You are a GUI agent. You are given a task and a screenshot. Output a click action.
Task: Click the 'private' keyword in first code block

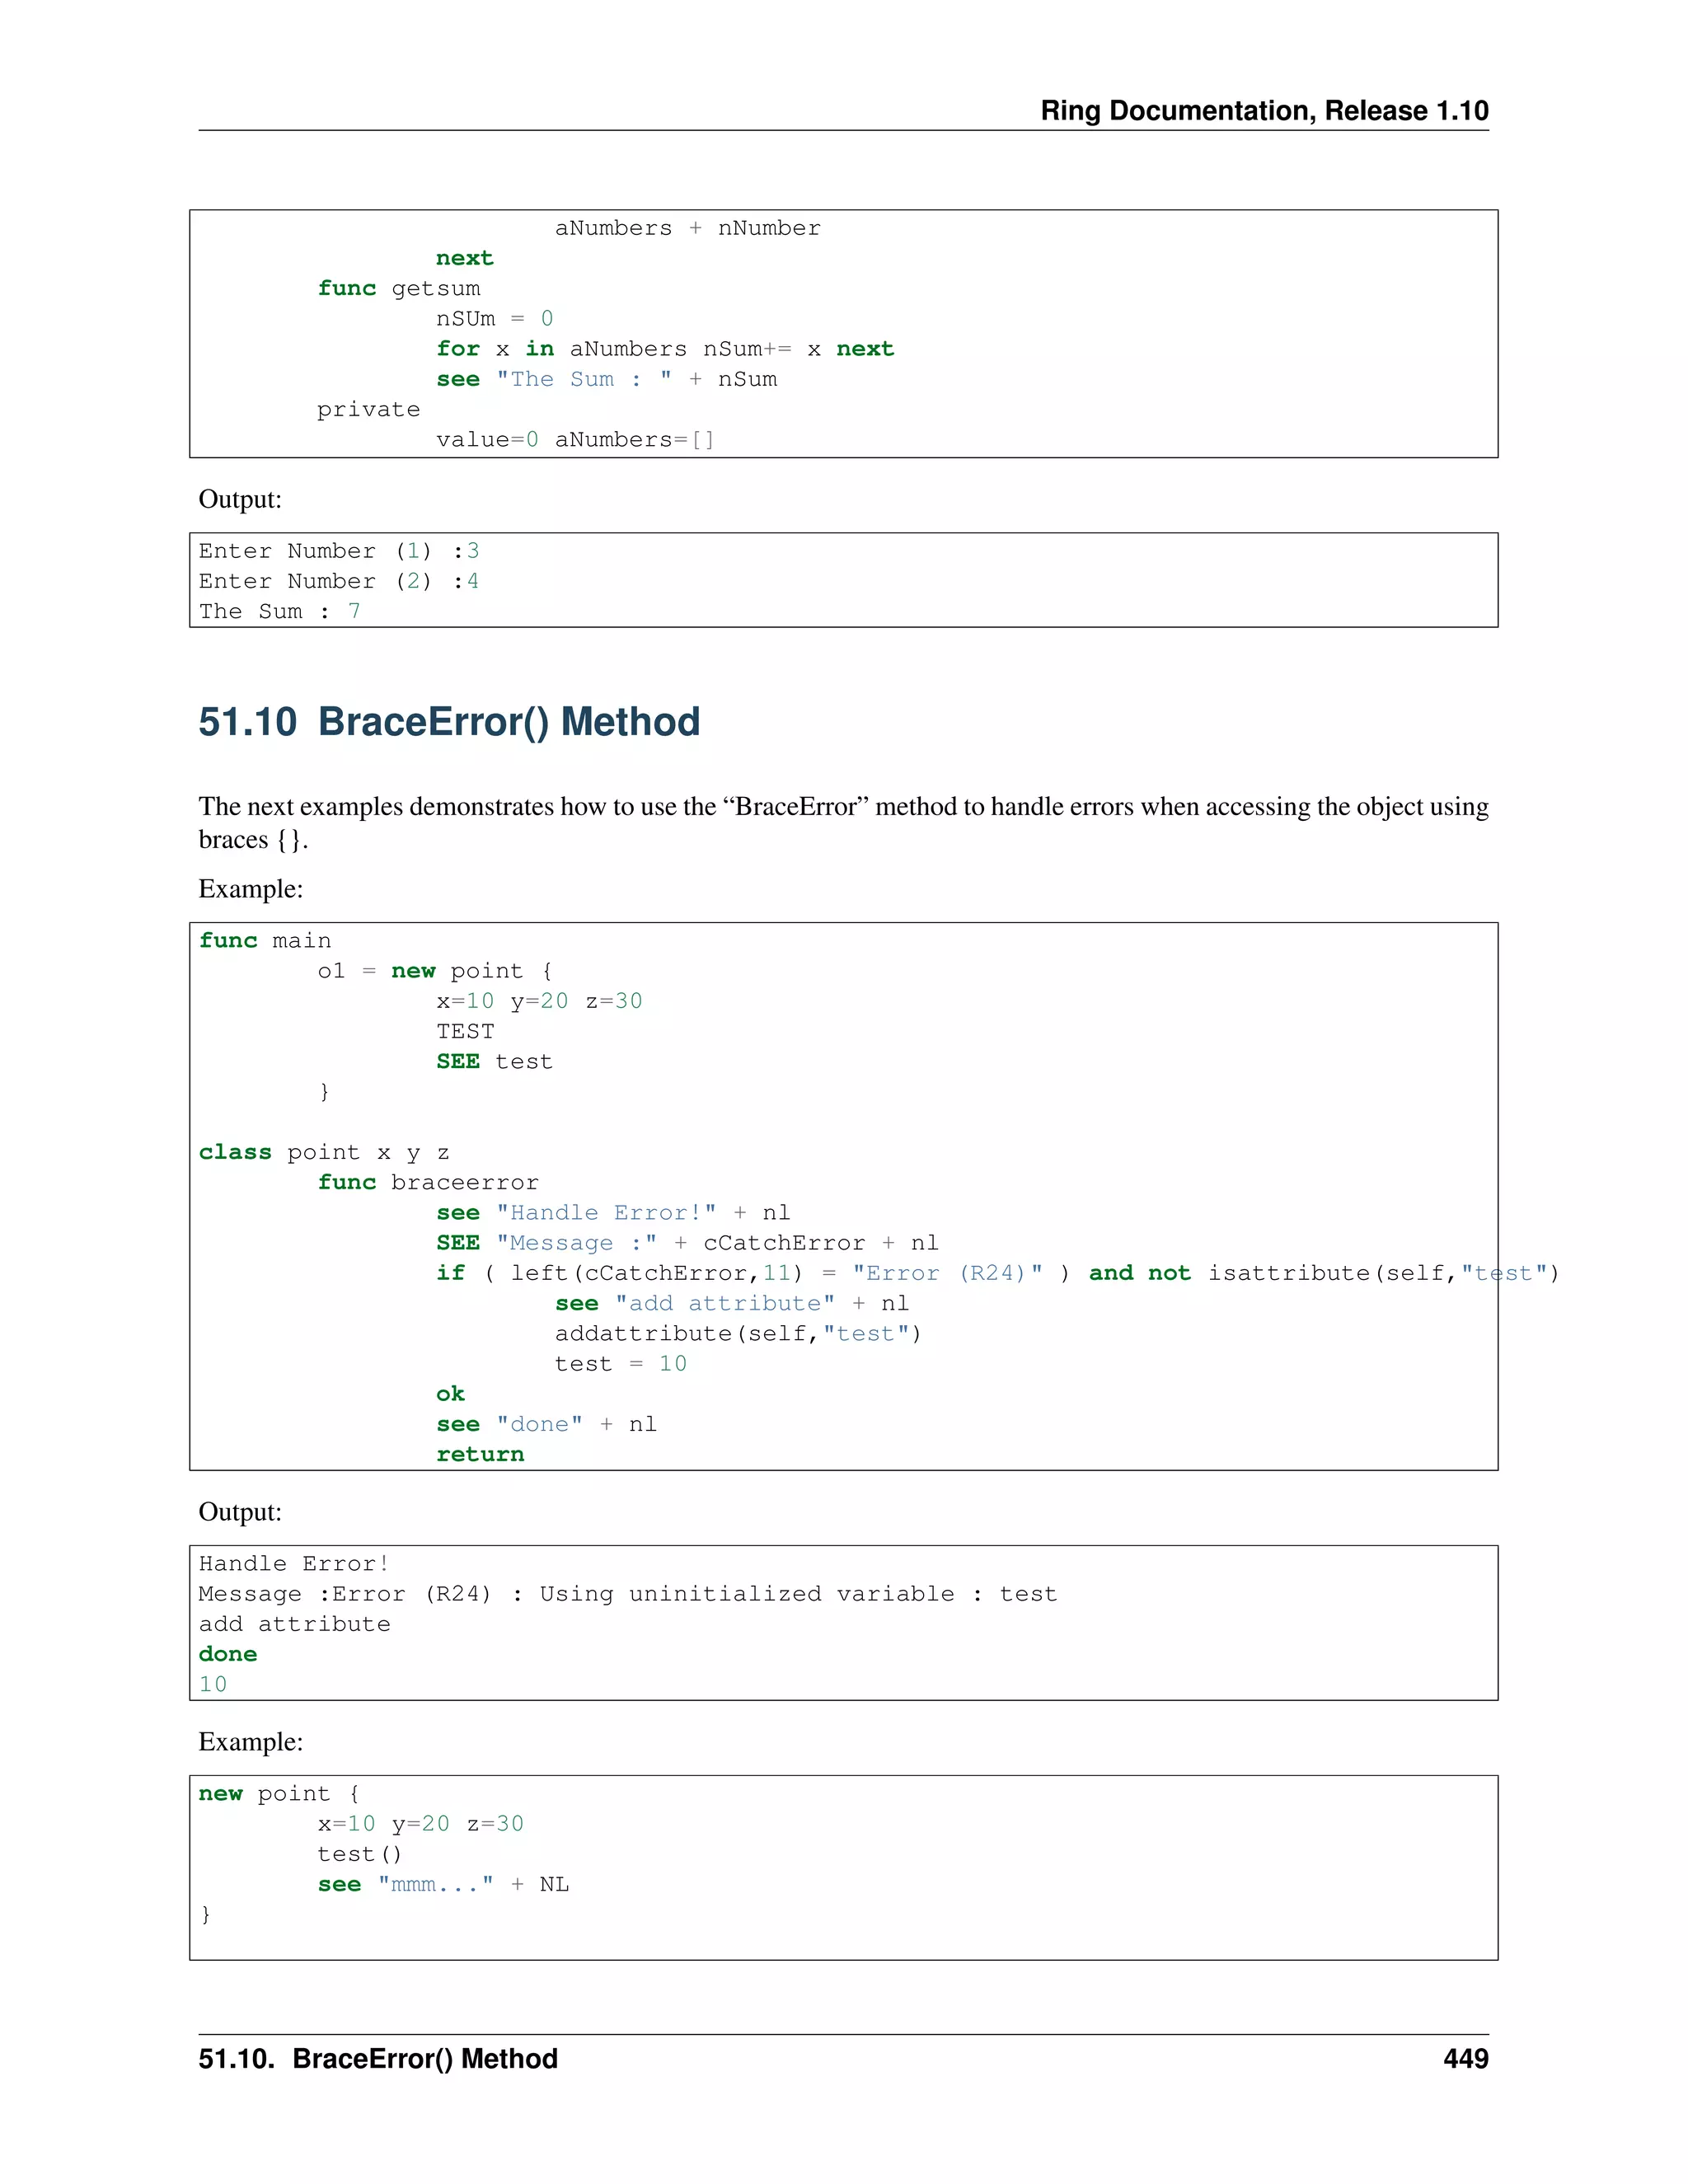[368, 410]
